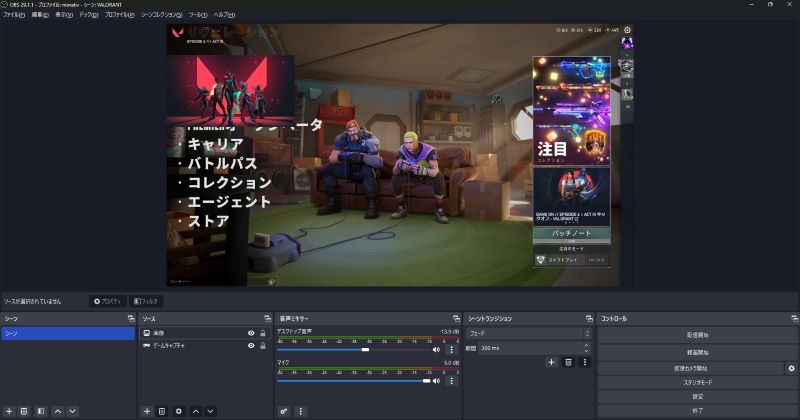The width and height of the screenshot is (800, 420).
Task: Open the audio mixer's bottom three-dot menu
Action: [301, 411]
